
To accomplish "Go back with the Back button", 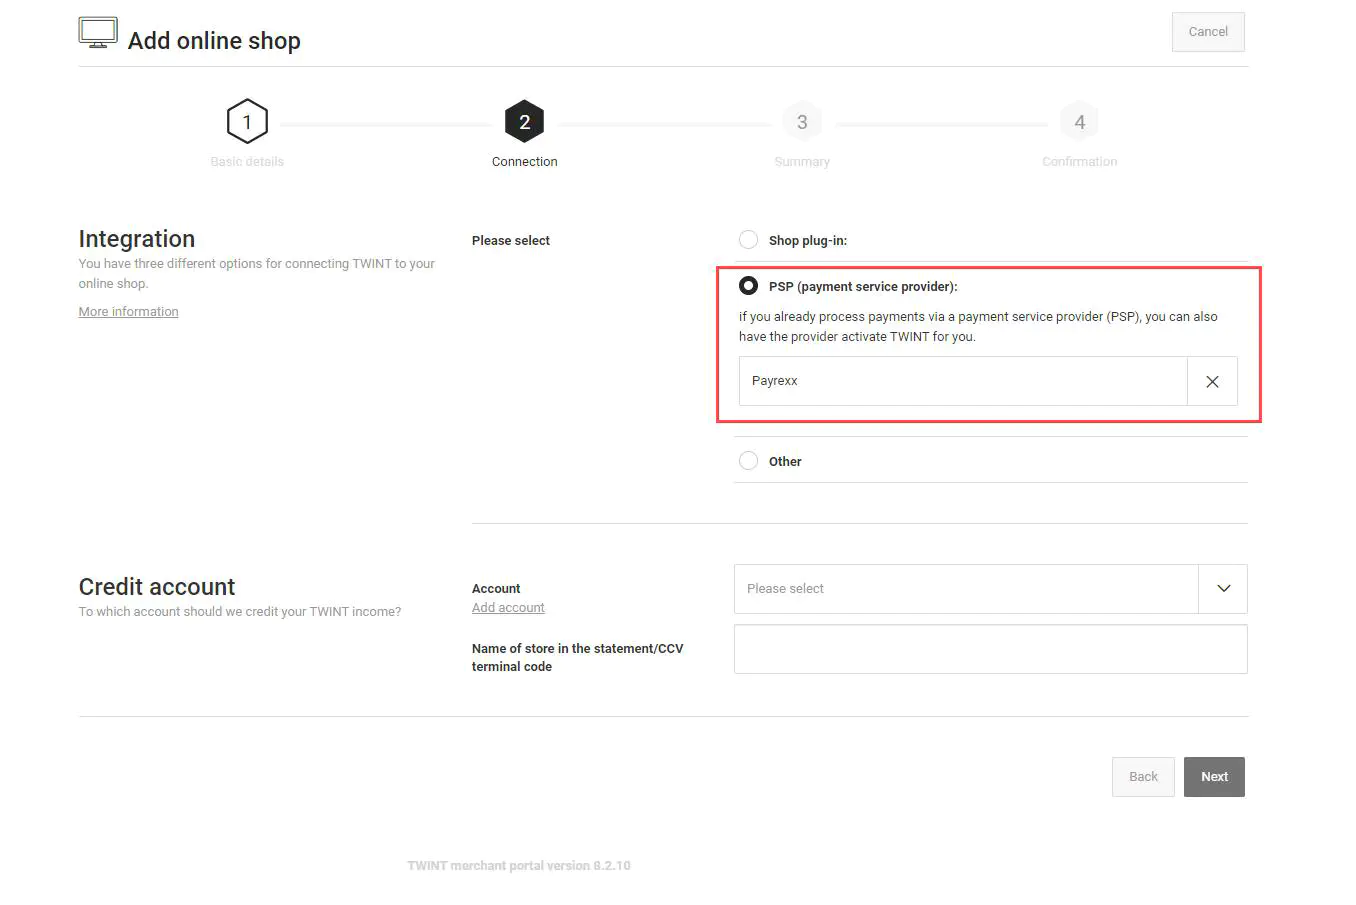I will point(1143,777).
